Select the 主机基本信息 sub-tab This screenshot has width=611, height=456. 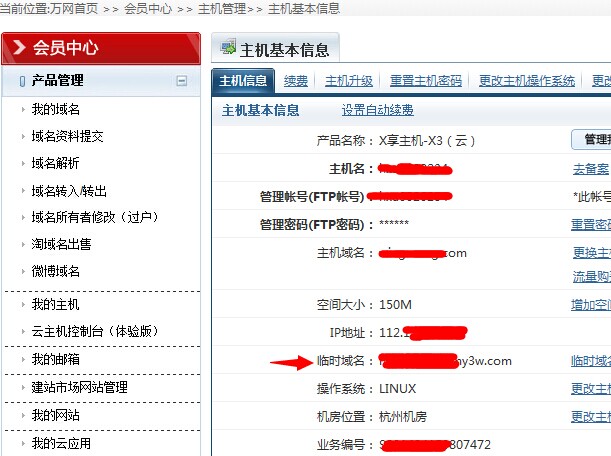[x=261, y=110]
